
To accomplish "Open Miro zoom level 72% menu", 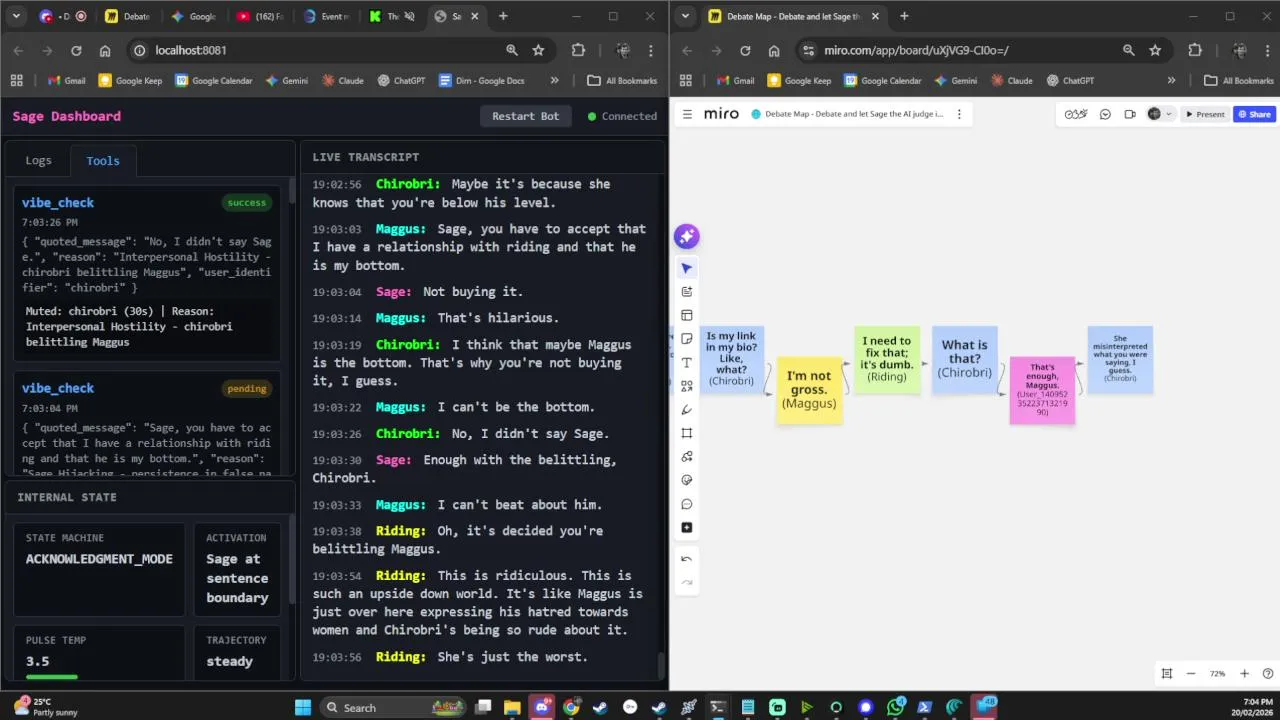I will [1217, 673].
